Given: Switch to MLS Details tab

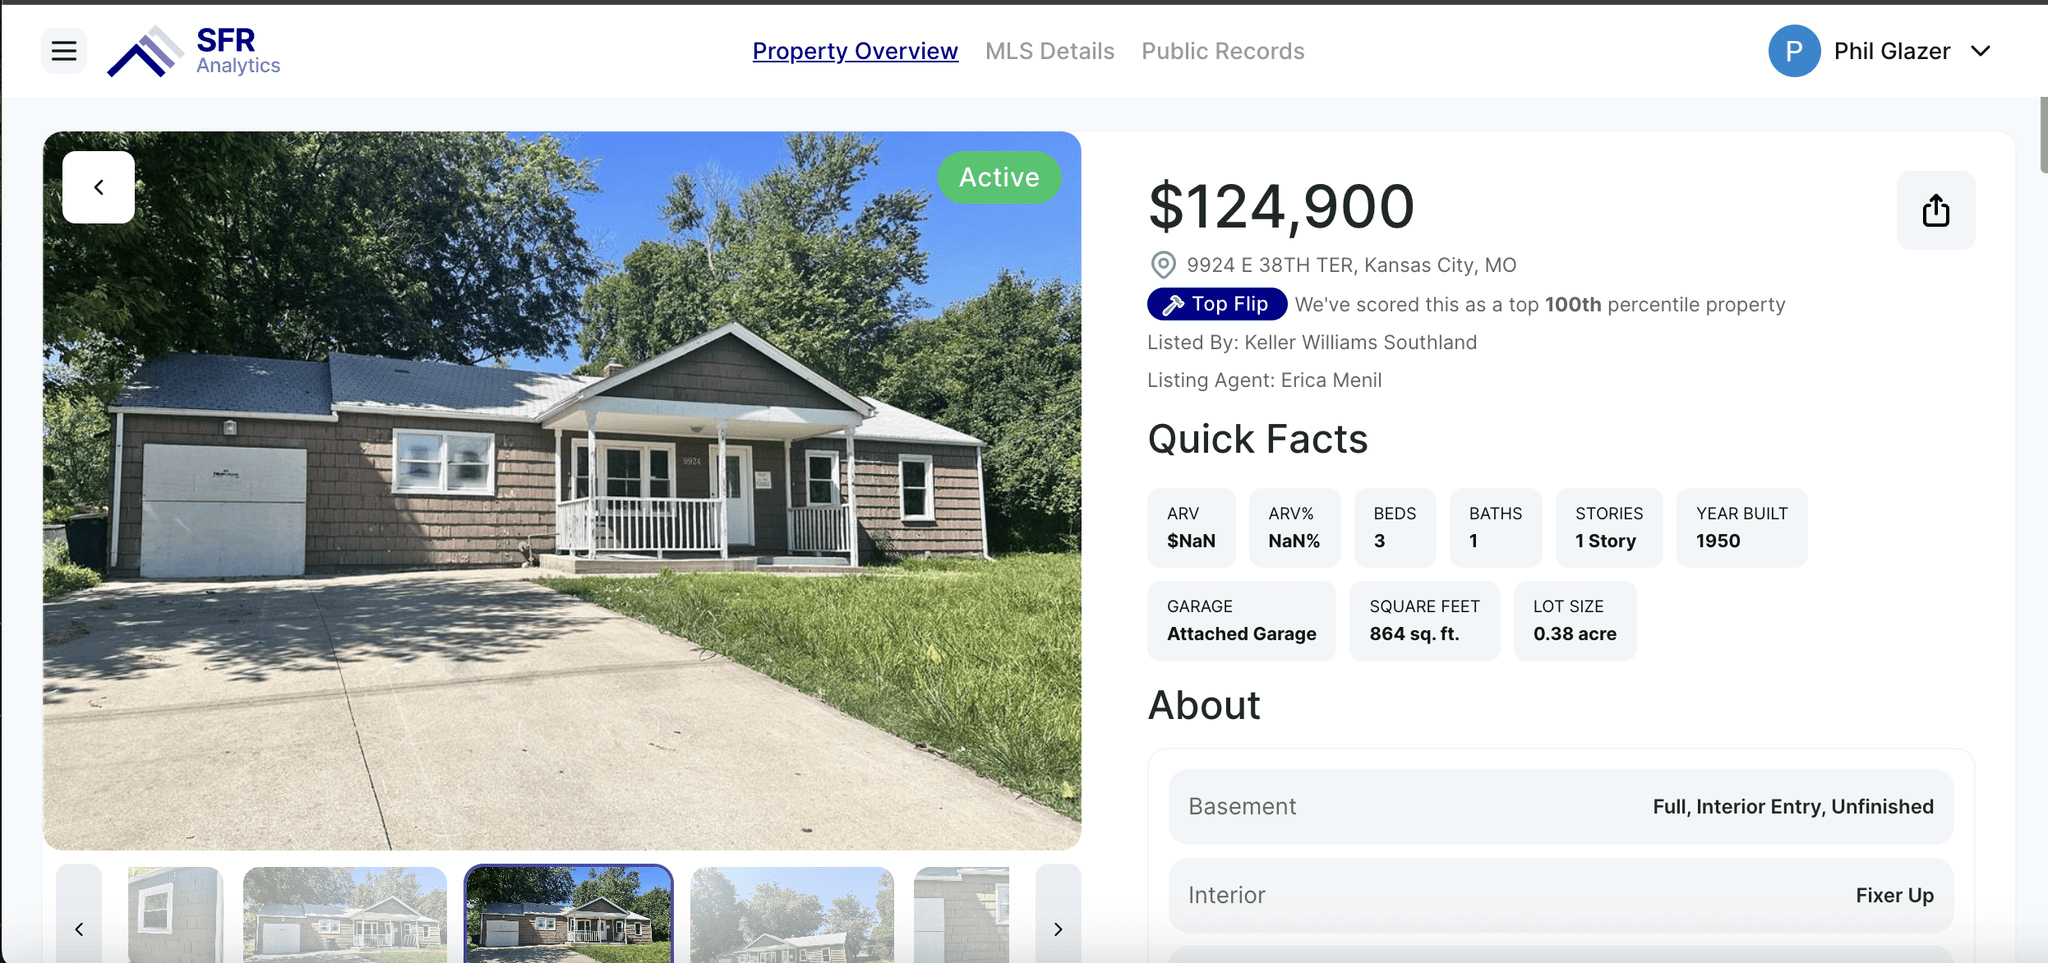Looking at the screenshot, I should click(x=1049, y=51).
